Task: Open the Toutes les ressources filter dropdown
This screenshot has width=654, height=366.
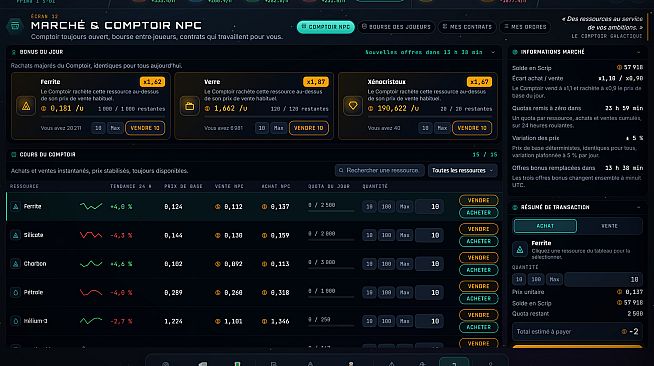Action: 463,170
